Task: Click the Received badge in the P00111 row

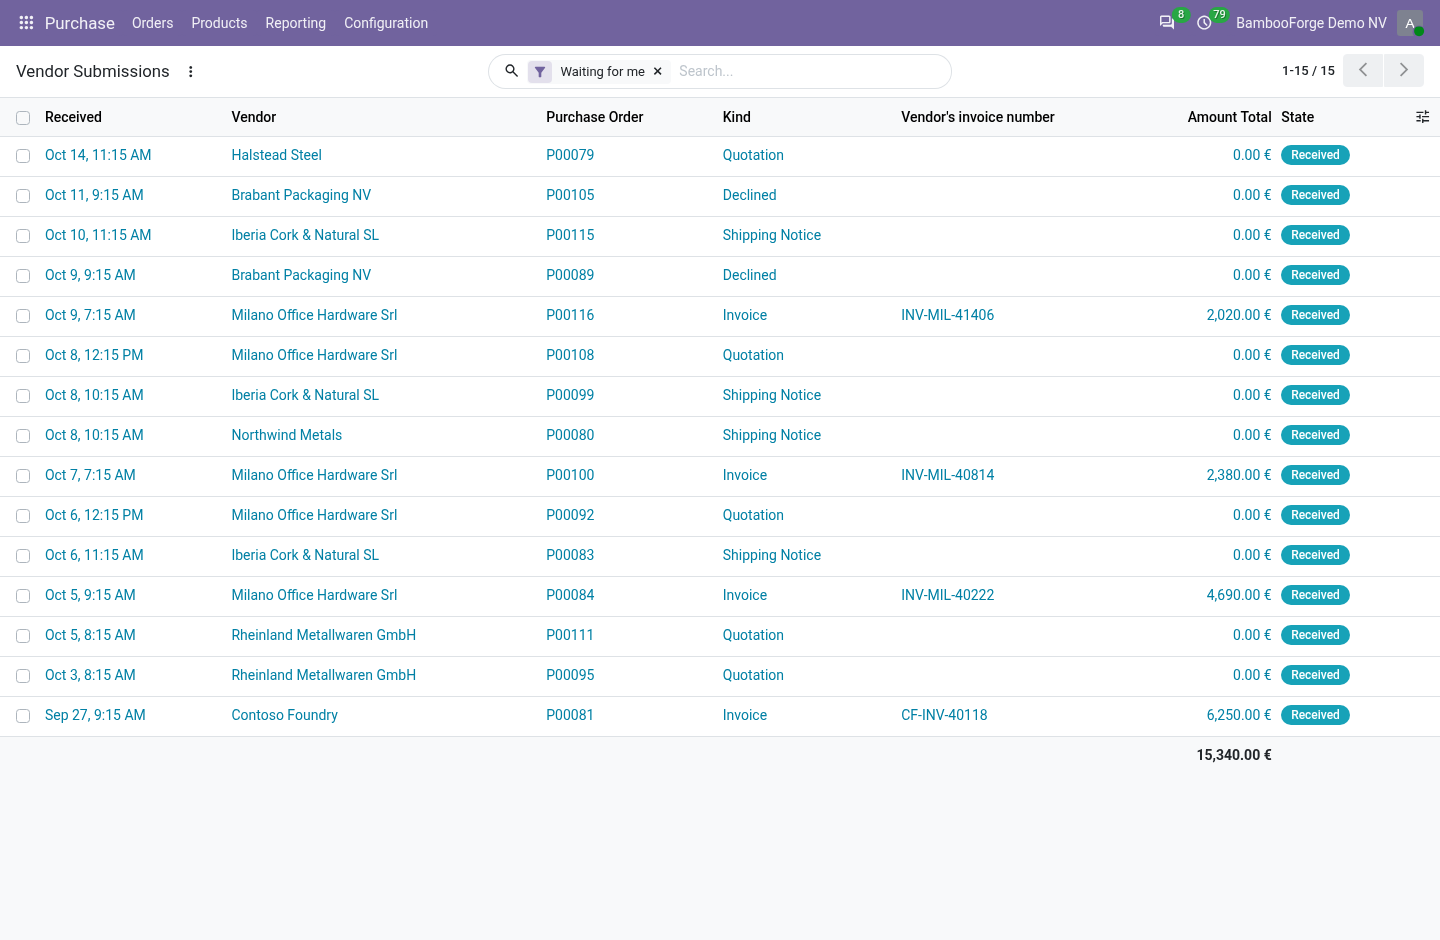Action: point(1315,635)
